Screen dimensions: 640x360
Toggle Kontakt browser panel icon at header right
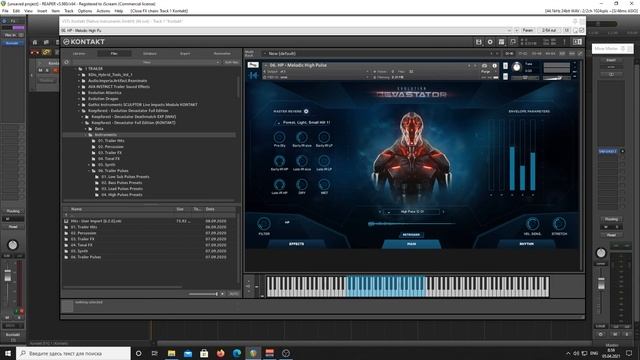pos(577,42)
